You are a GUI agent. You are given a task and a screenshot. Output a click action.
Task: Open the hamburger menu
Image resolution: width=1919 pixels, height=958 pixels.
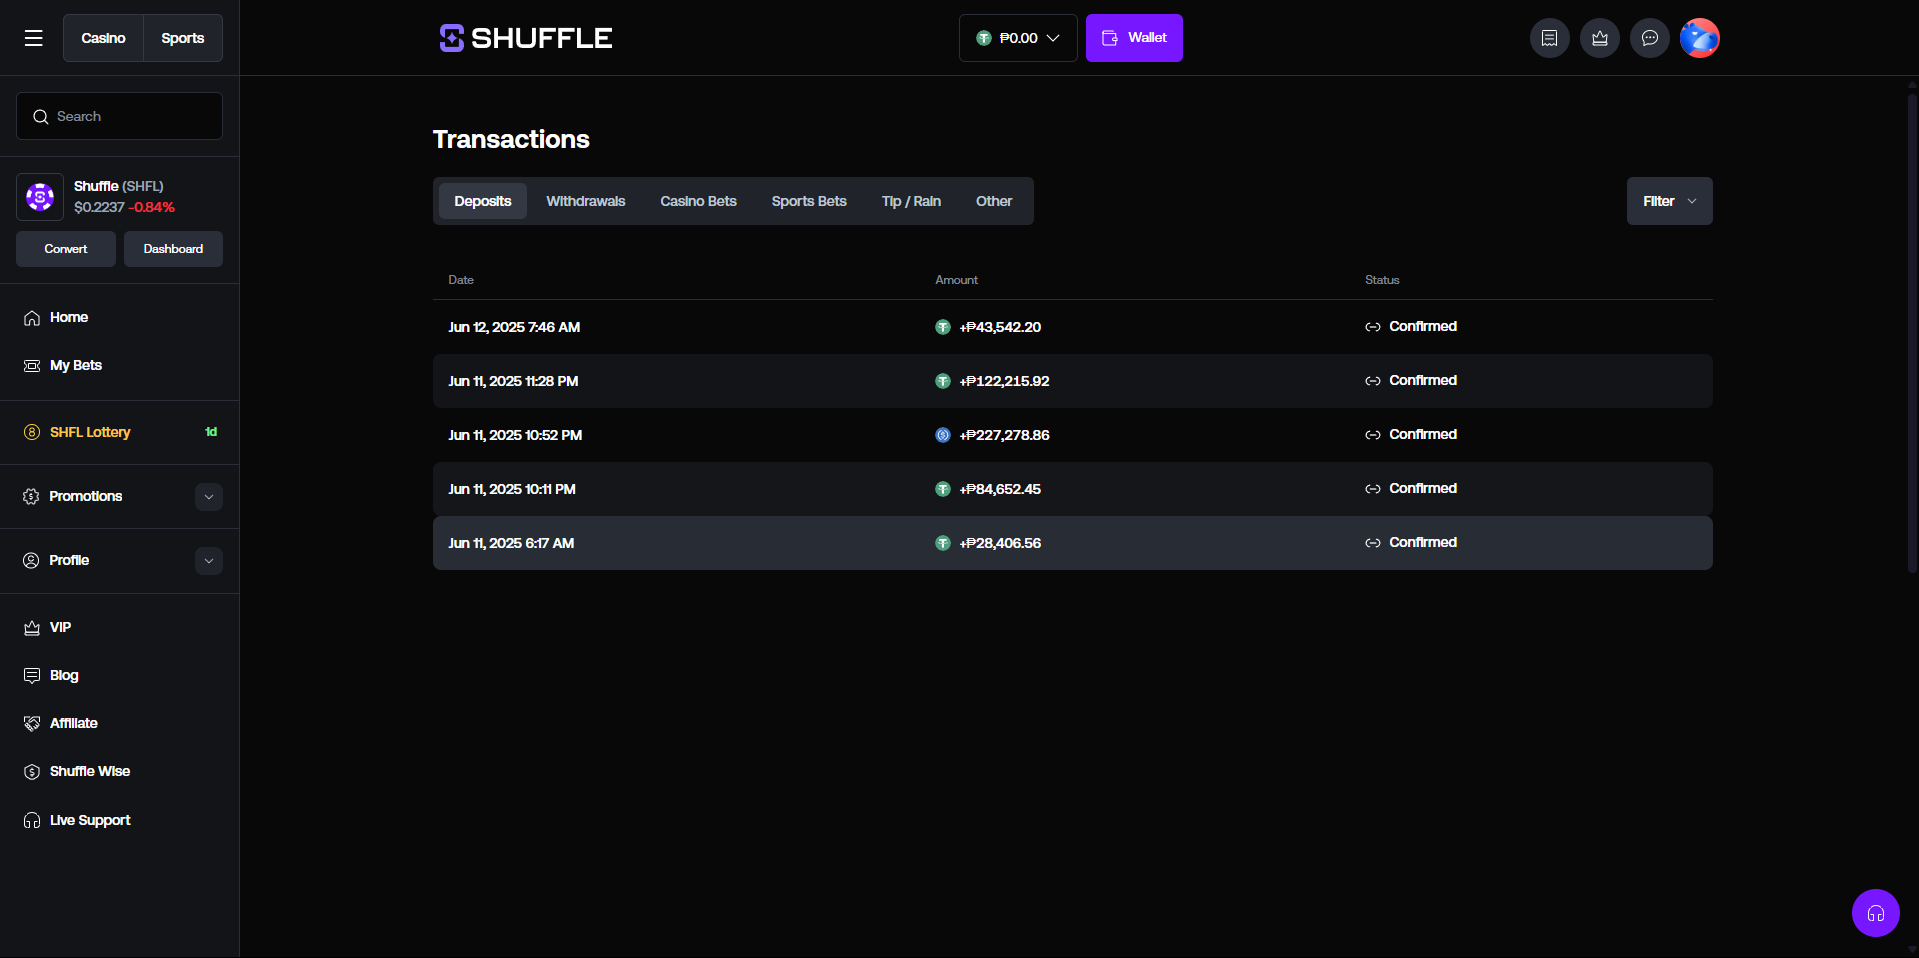click(33, 38)
